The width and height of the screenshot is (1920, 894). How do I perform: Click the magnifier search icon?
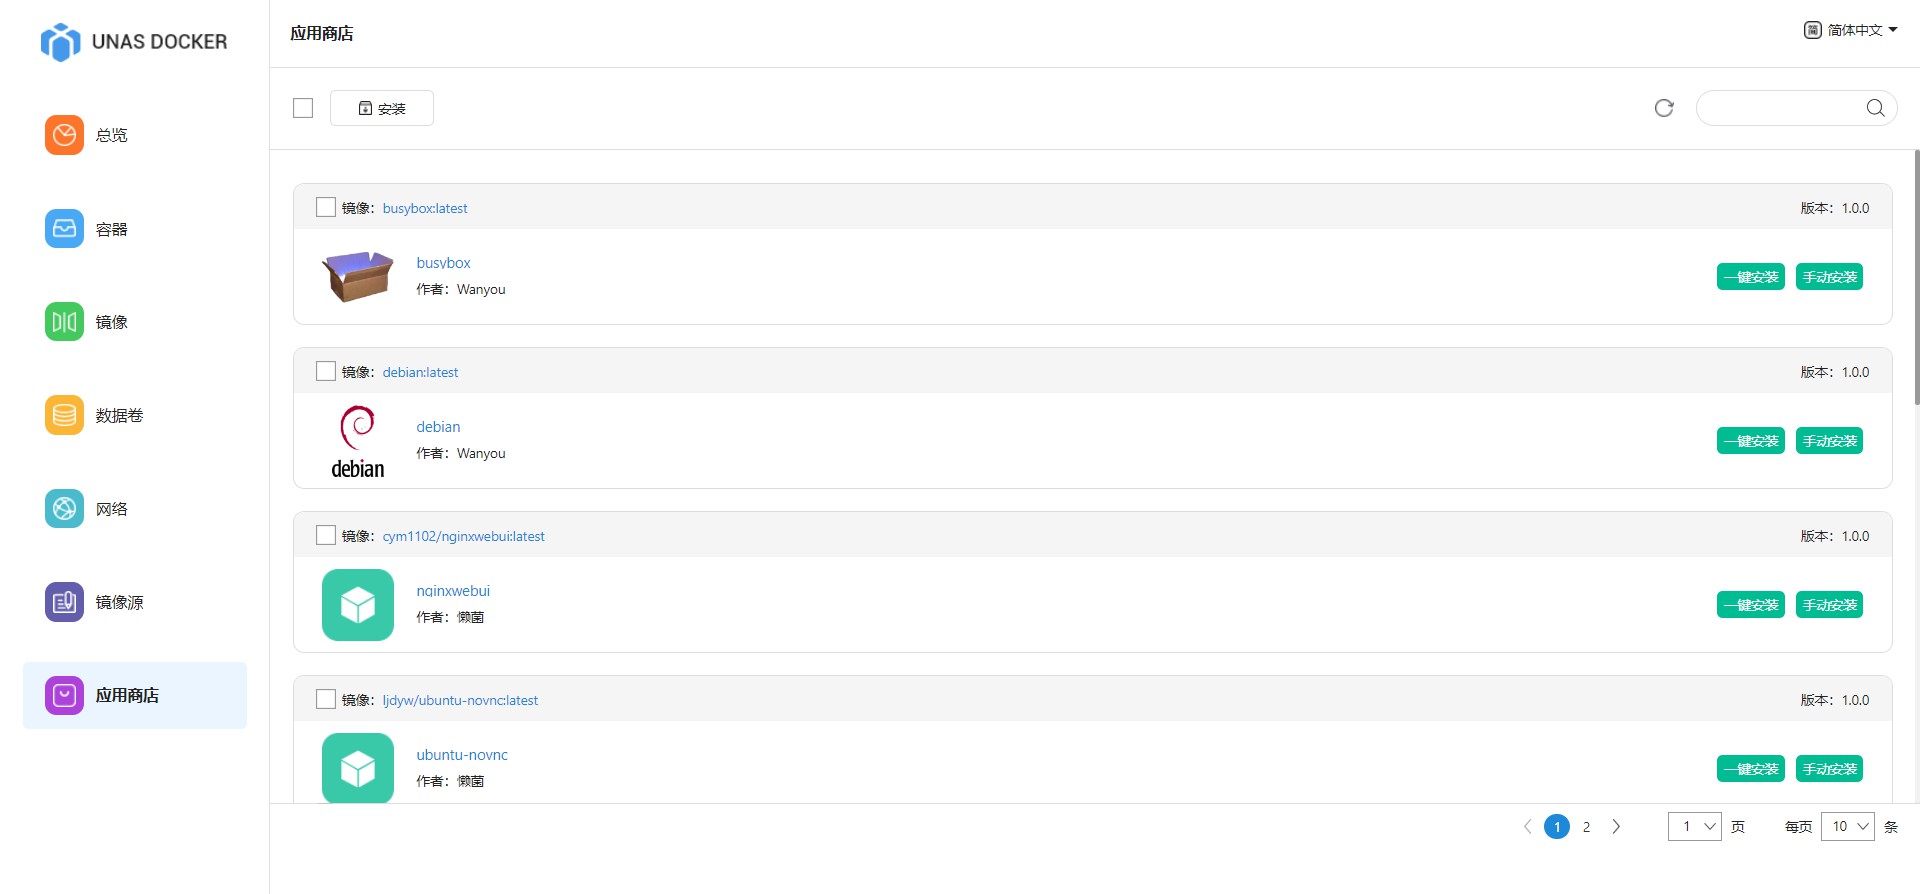tap(1875, 108)
